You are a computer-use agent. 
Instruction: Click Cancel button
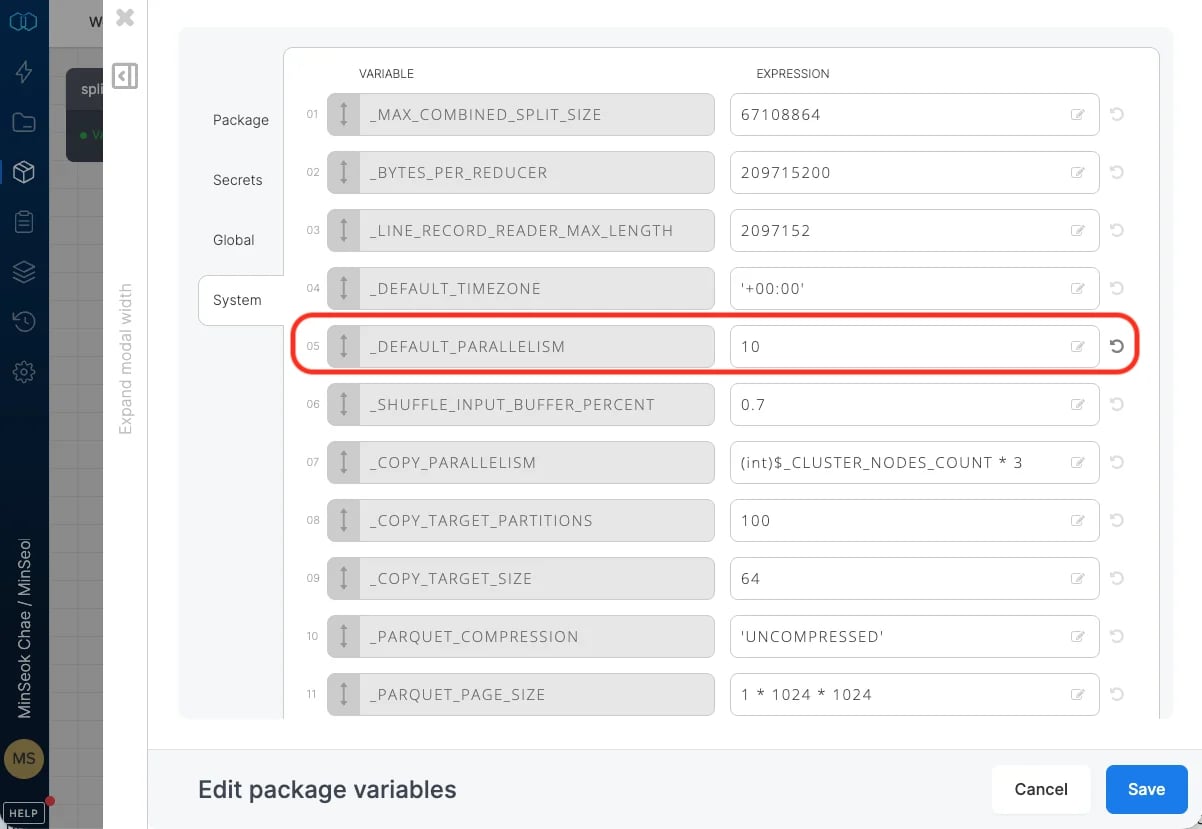pos(1041,789)
